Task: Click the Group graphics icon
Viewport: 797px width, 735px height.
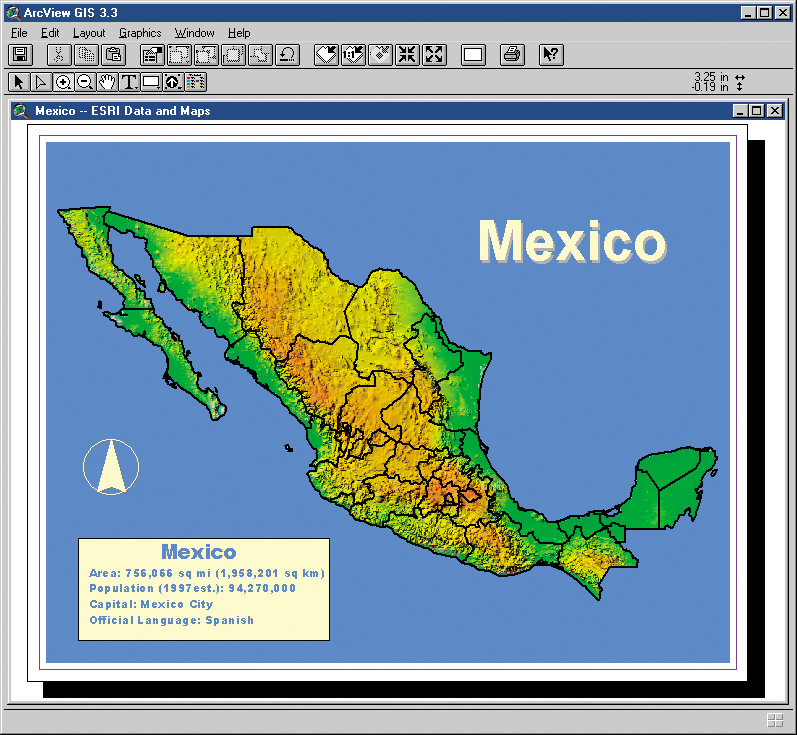Action: coord(179,54)
